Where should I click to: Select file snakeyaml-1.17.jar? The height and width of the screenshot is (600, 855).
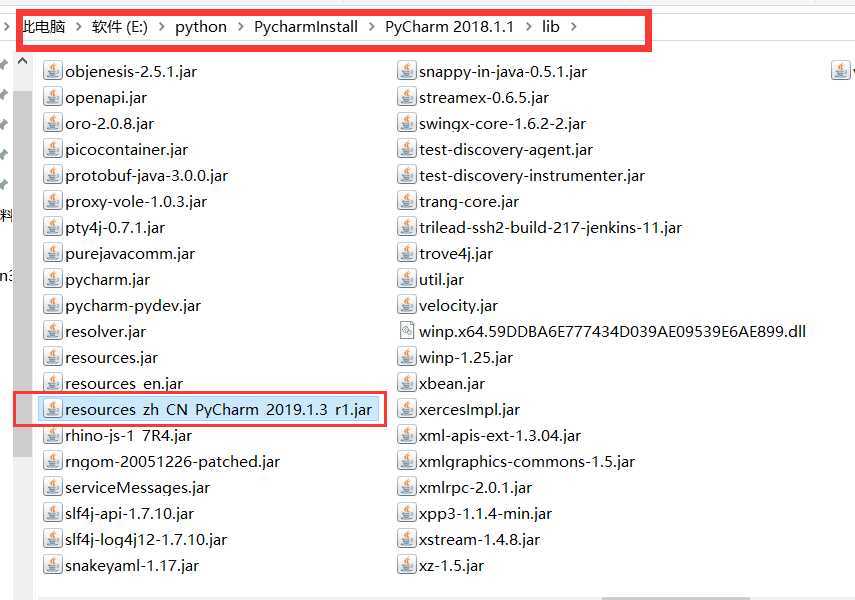[x=121, y=565]
